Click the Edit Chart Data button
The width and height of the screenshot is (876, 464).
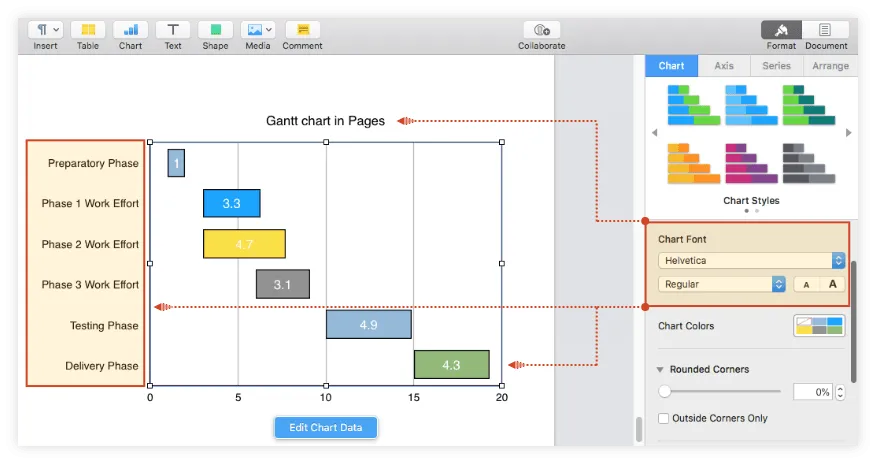pyautogui.click(x=326, y=428)
